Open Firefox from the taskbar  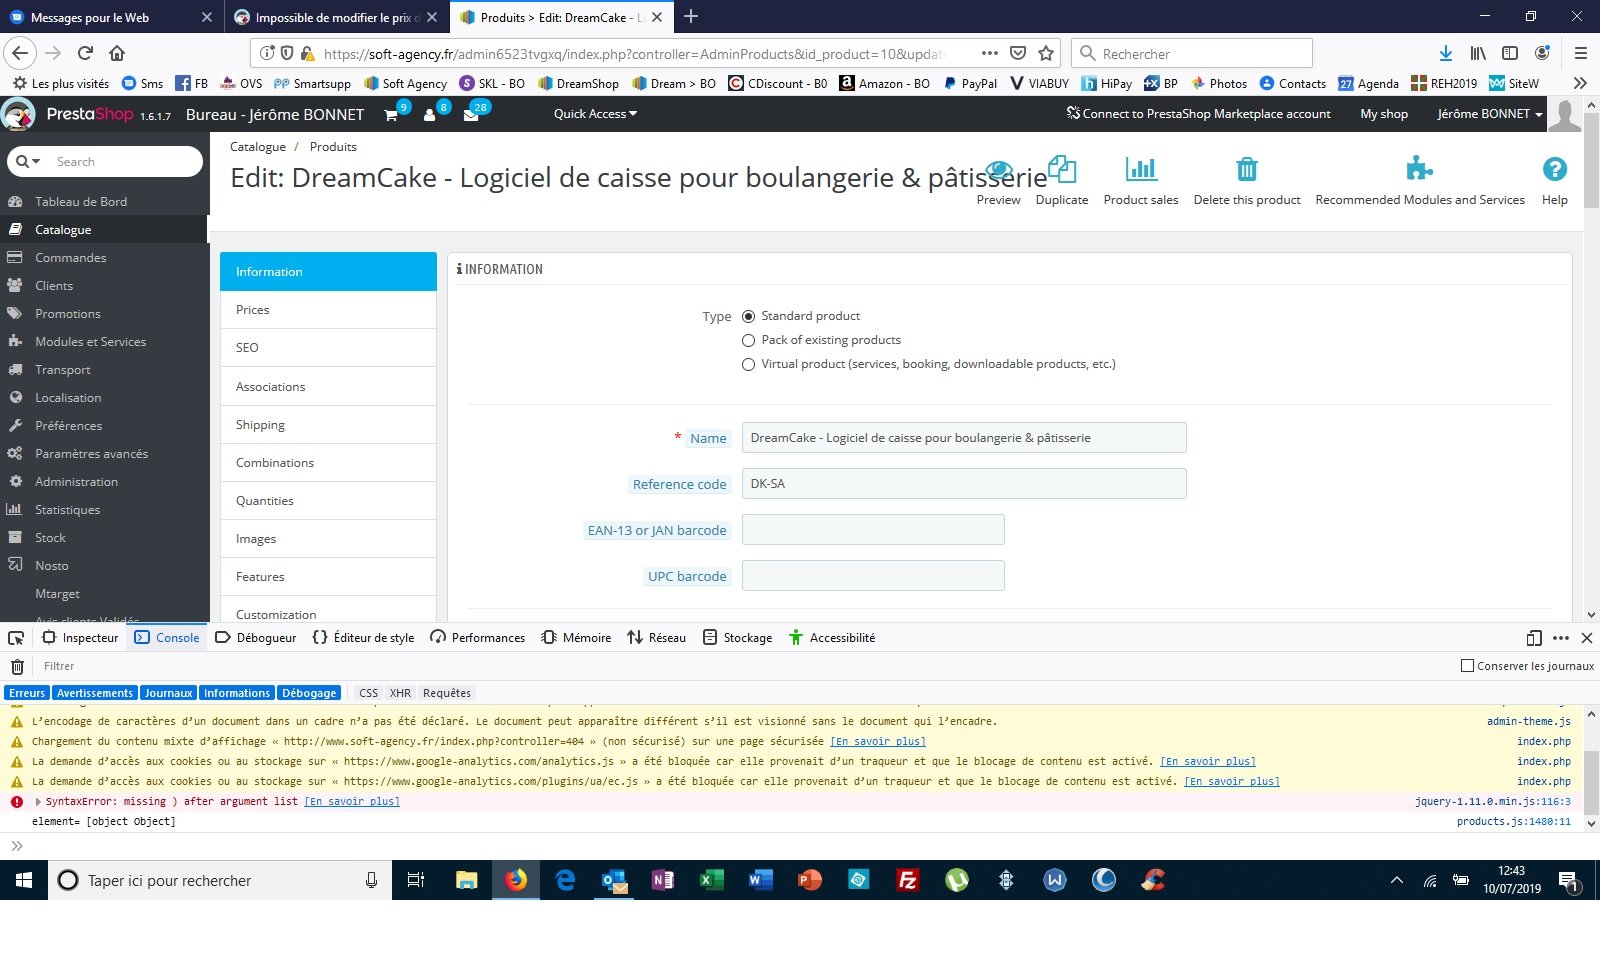tap(516, 880)
